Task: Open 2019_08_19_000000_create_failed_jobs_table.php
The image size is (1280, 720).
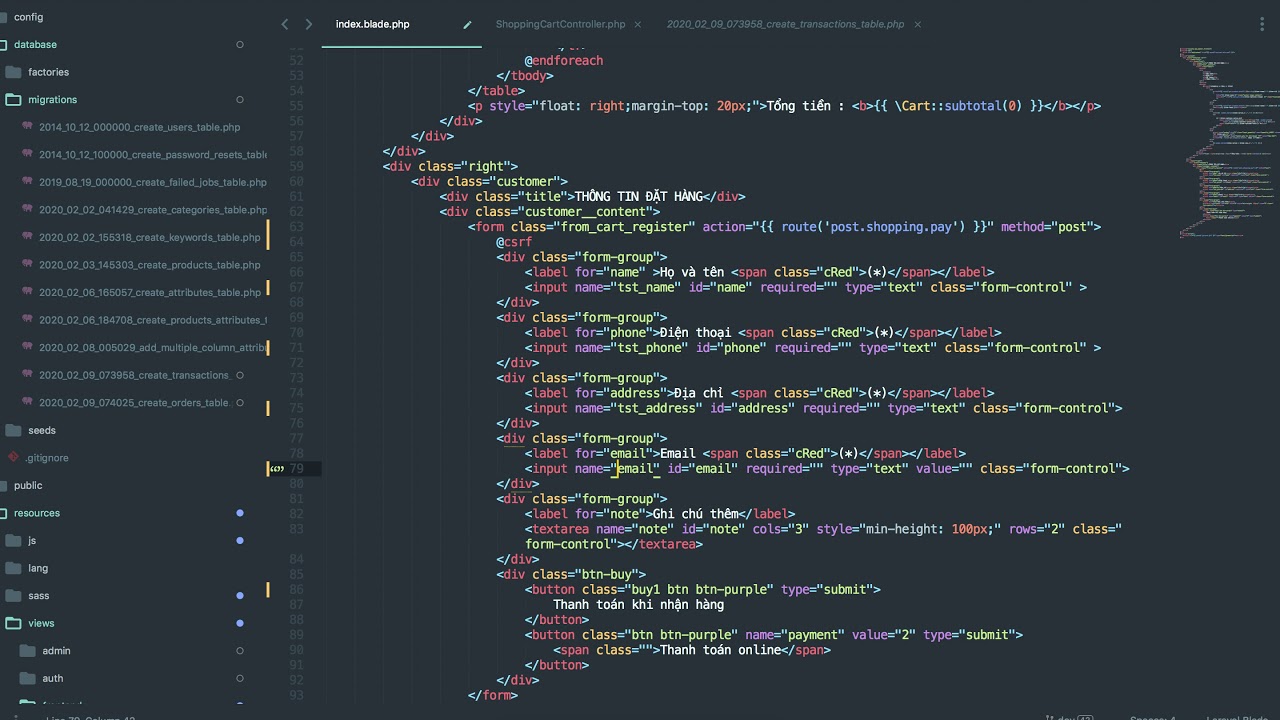Action: point(152,182)
